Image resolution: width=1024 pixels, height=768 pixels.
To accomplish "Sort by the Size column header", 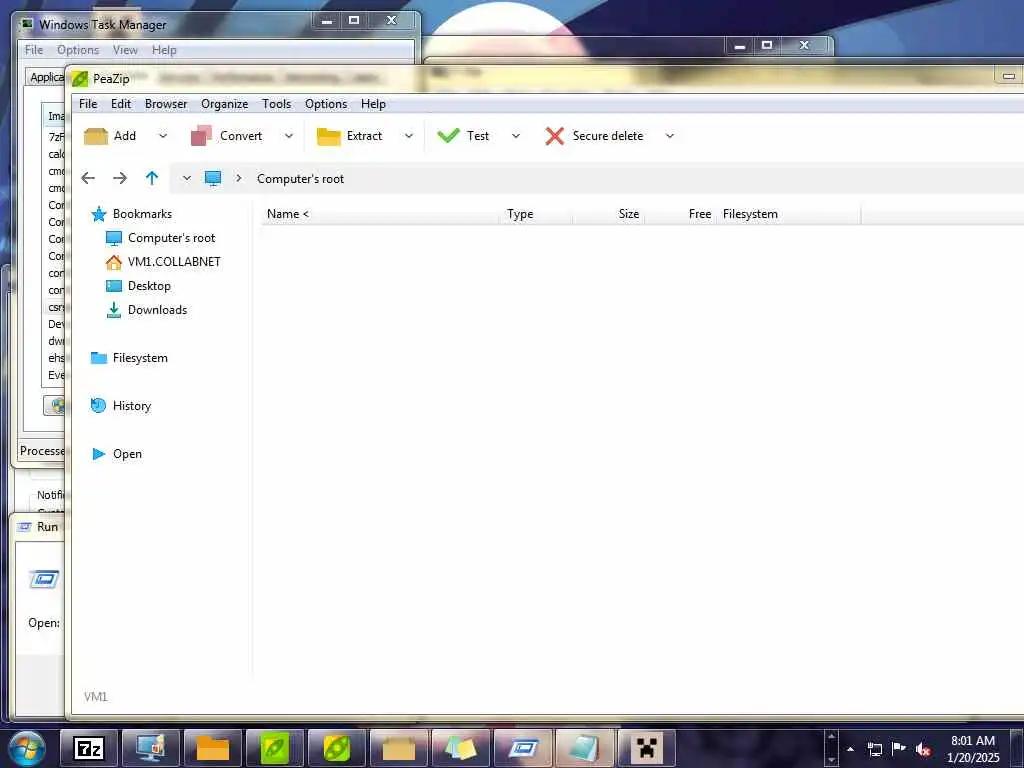I will coord(609,214).
